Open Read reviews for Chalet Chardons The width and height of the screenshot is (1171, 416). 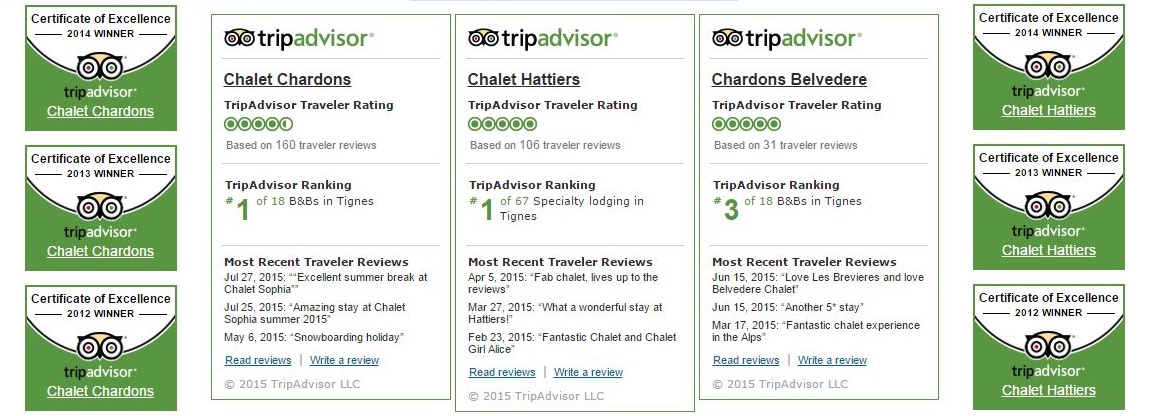(x=258, y=360)
